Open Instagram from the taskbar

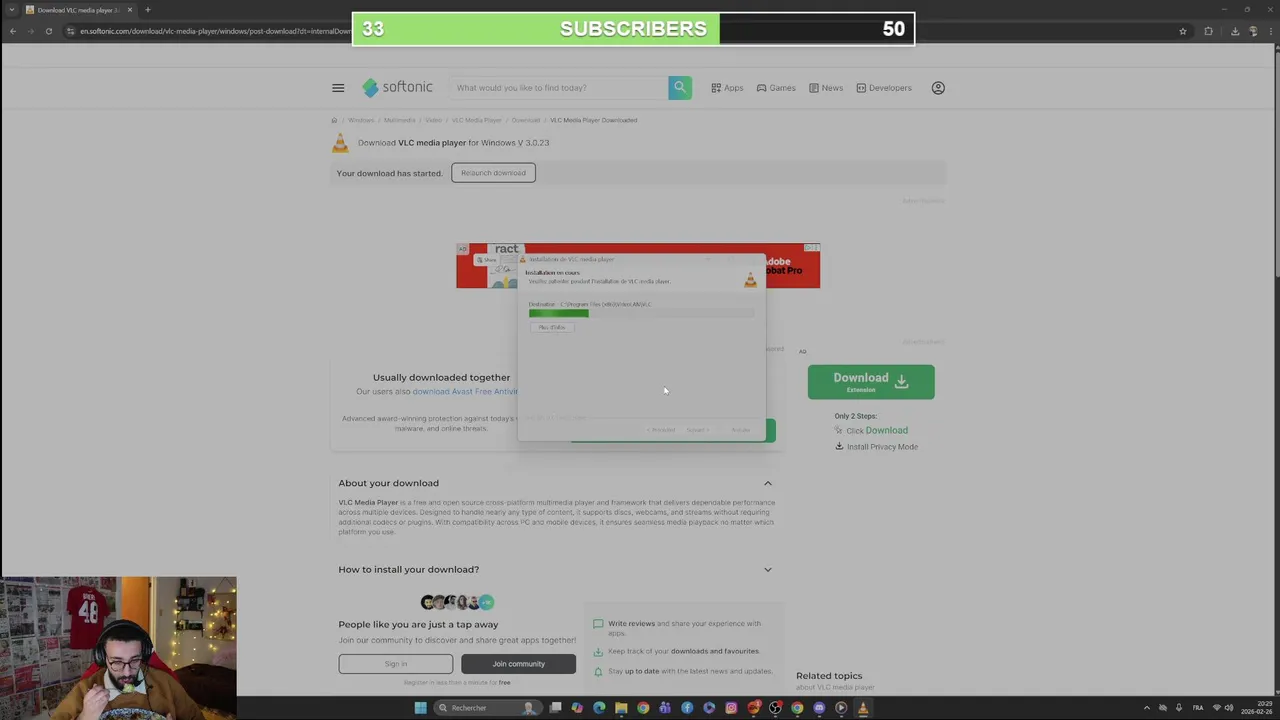(731, 708)
